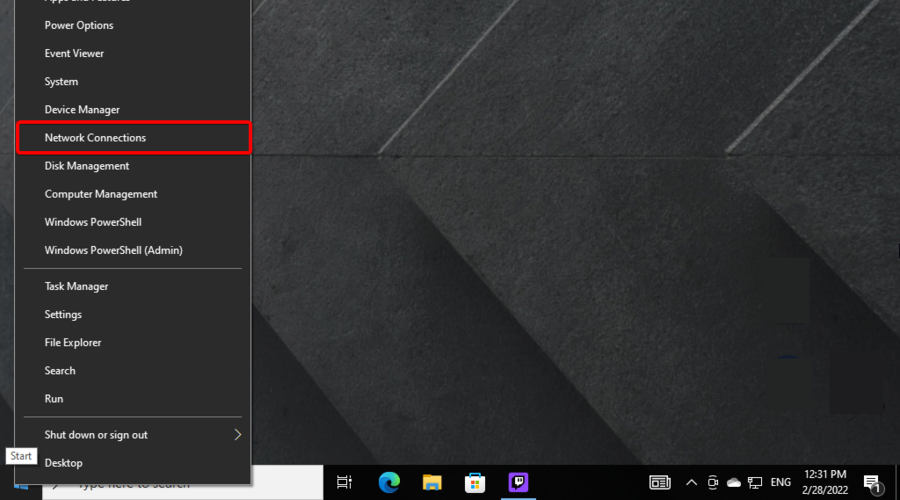This screenshot has height=500, width=900.
Task: Open File Explorer taskbar icon
Action: pyautogui.click(x=432, y=482)
